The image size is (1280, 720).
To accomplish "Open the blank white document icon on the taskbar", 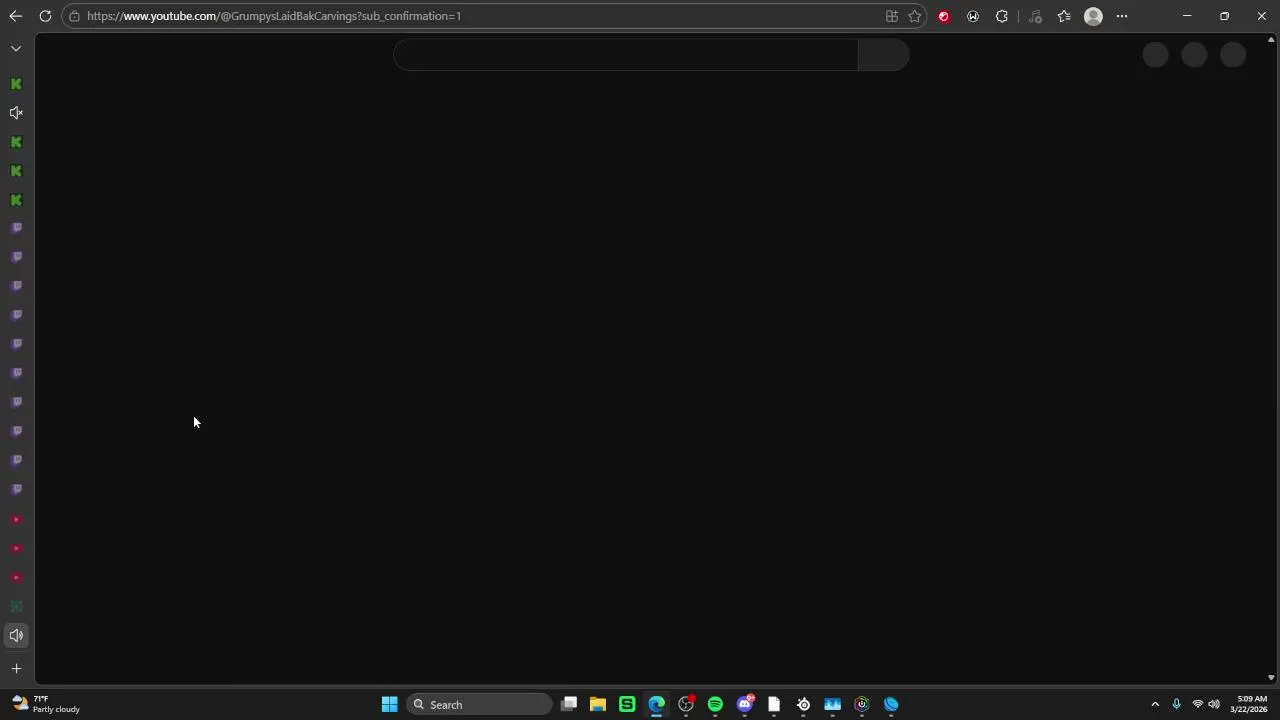I will 774,705.
